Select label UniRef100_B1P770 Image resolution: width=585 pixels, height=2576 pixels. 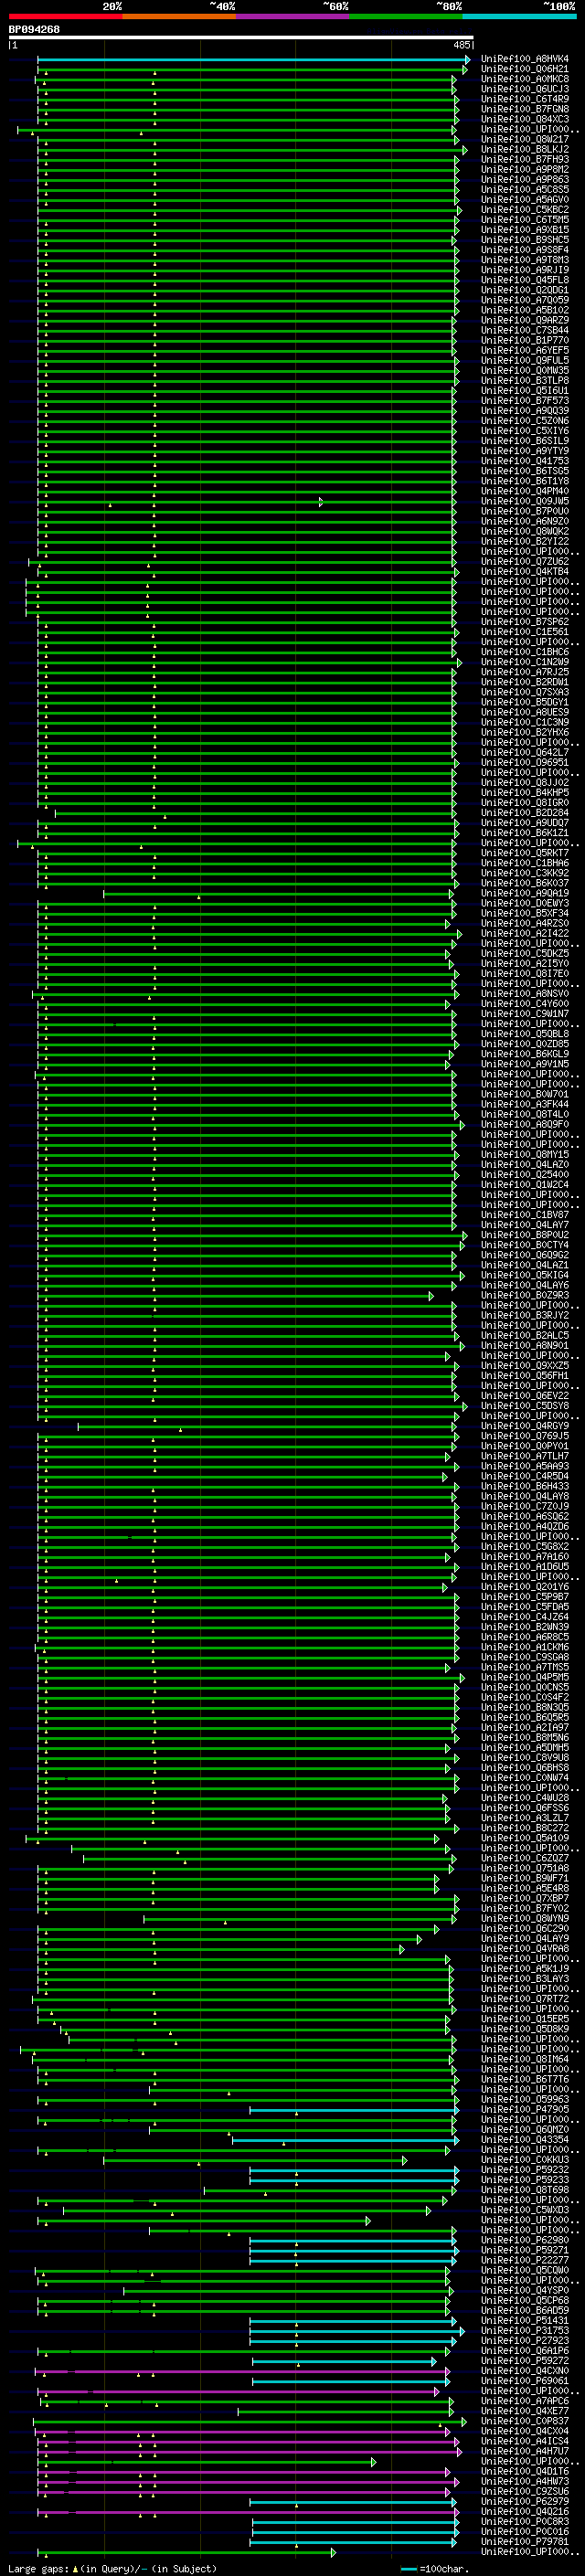525,340
